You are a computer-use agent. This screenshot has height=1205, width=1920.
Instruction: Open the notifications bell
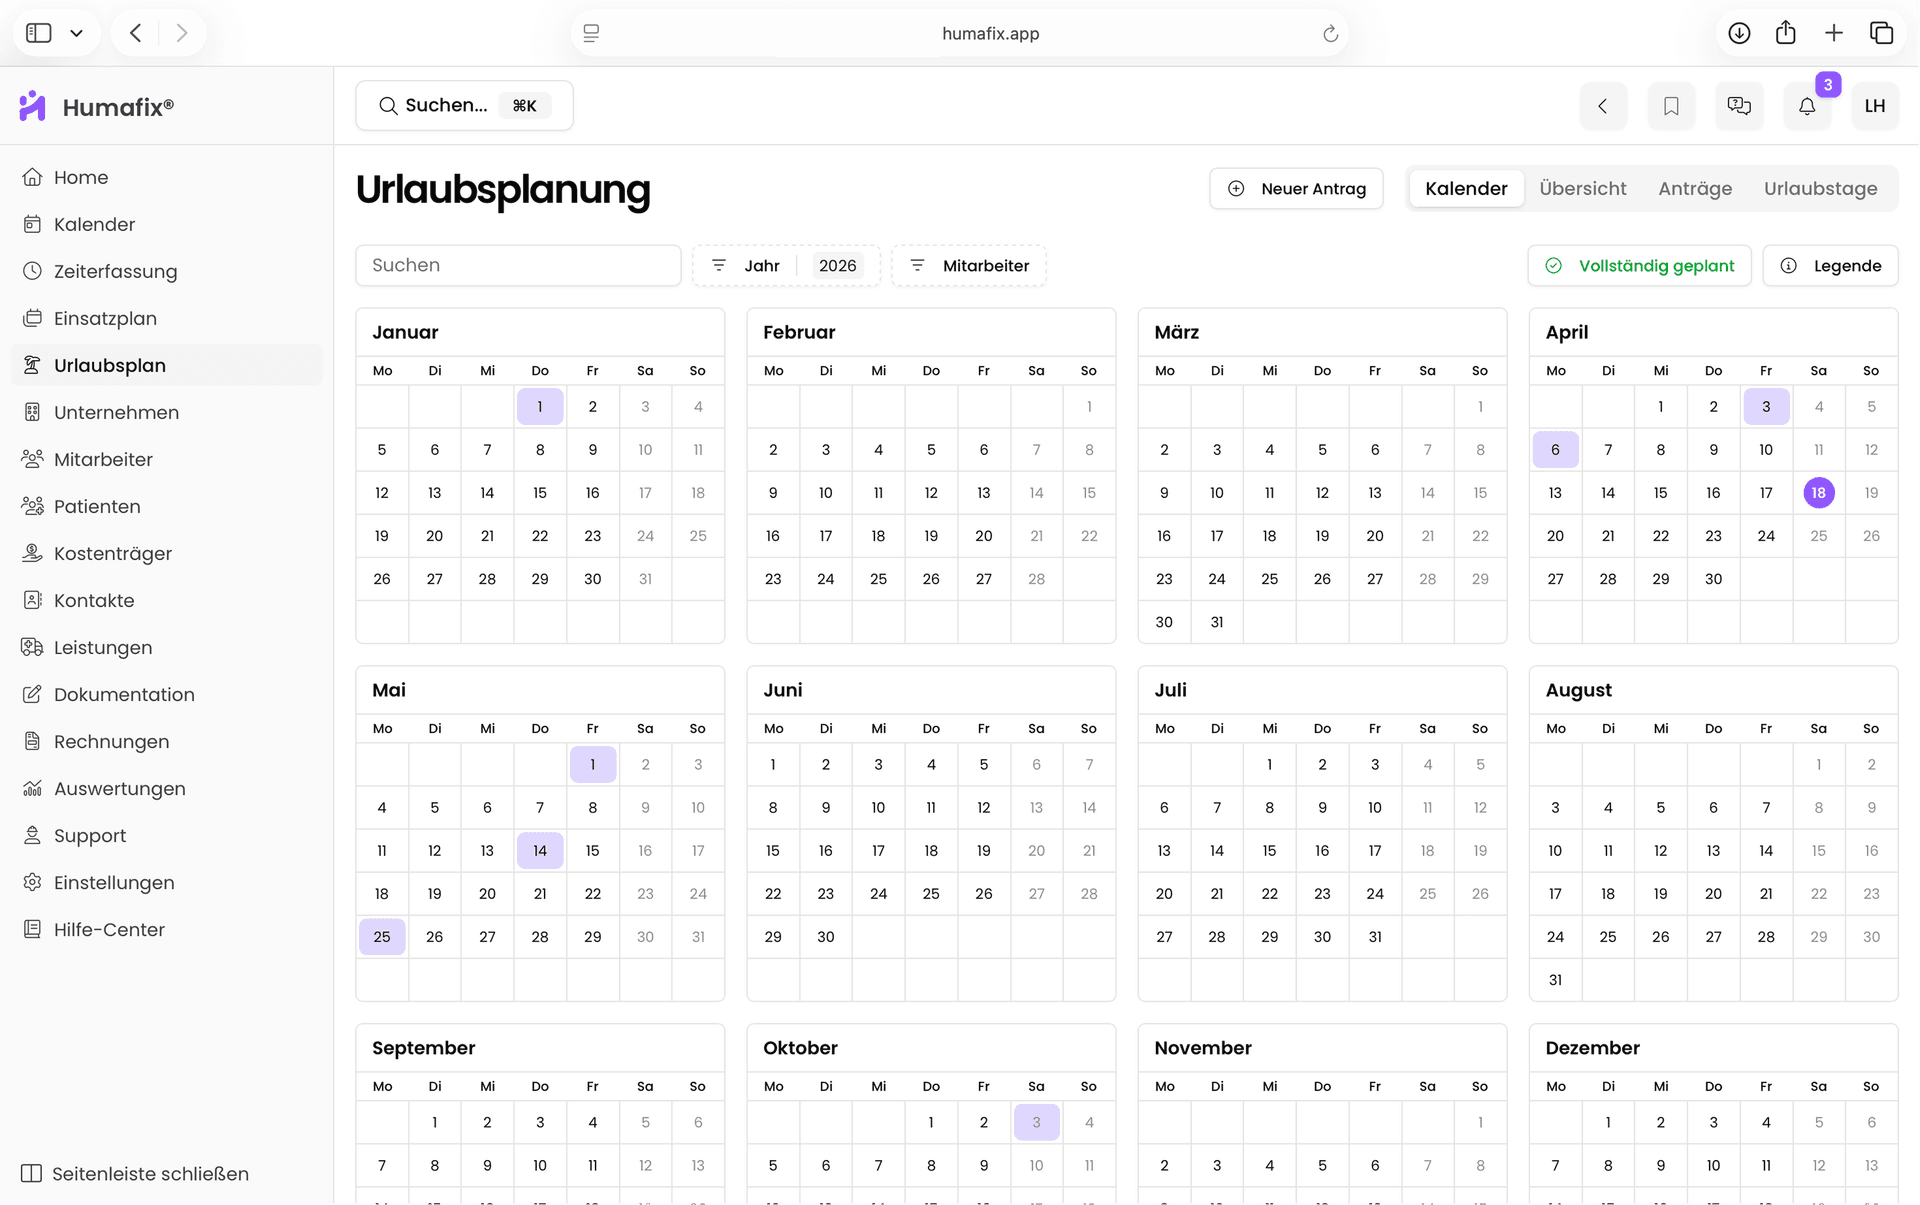click(x=1807, y=106)
